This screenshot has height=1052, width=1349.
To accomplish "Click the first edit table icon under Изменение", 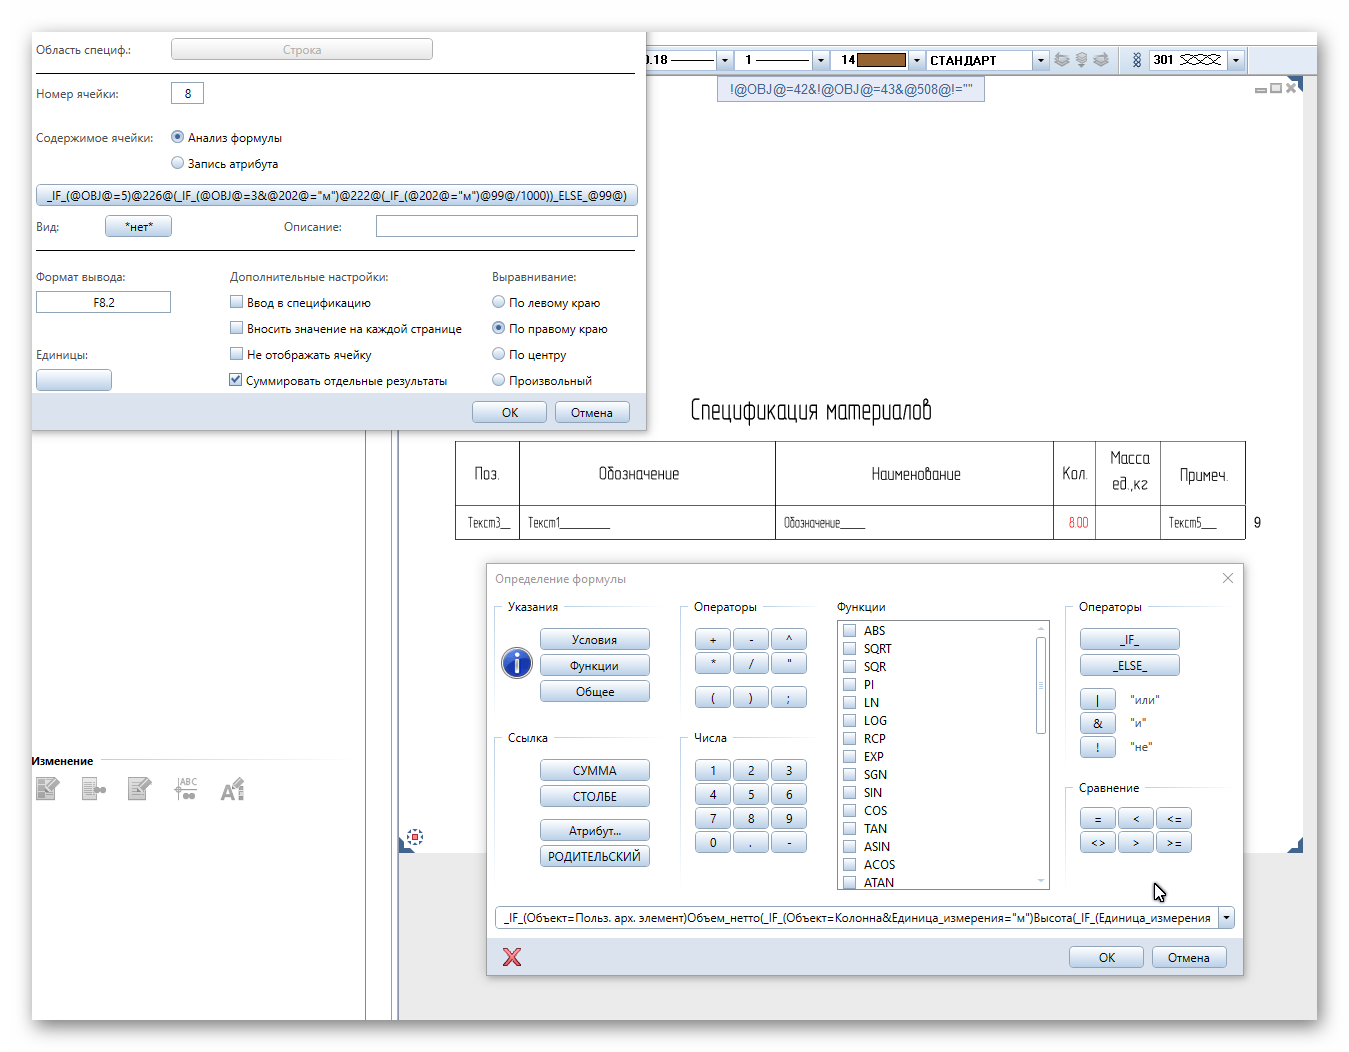I will point(47,789).
